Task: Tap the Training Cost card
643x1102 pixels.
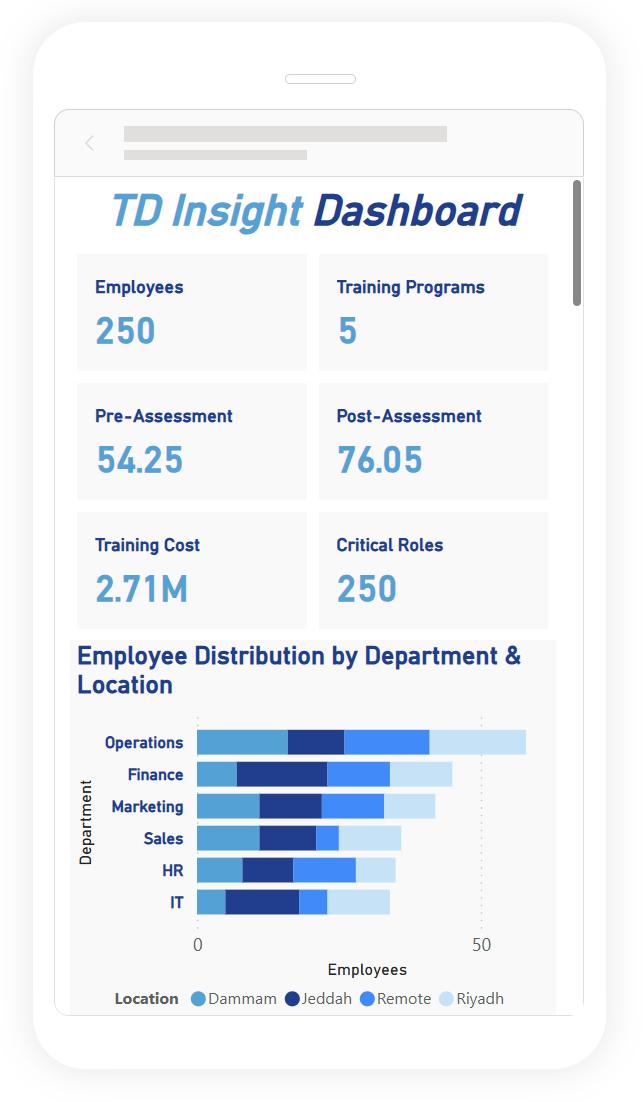Action: [x=192, y=570]
